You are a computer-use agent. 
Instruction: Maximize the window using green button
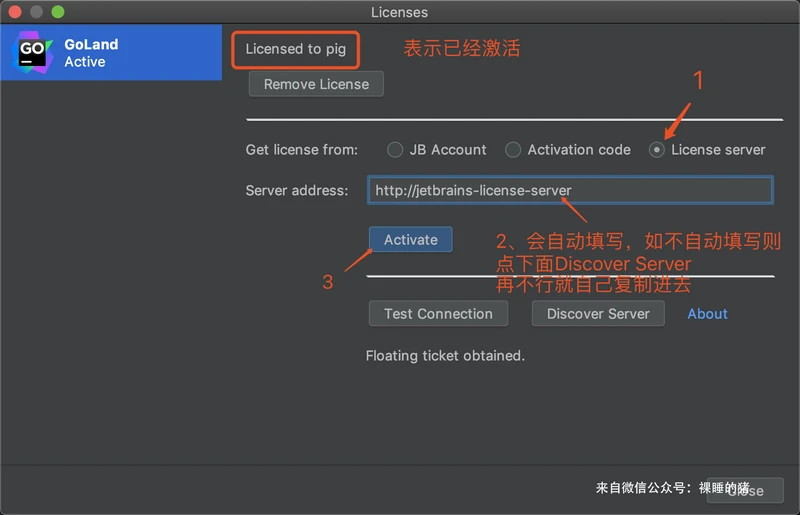(x=57, y=12)
